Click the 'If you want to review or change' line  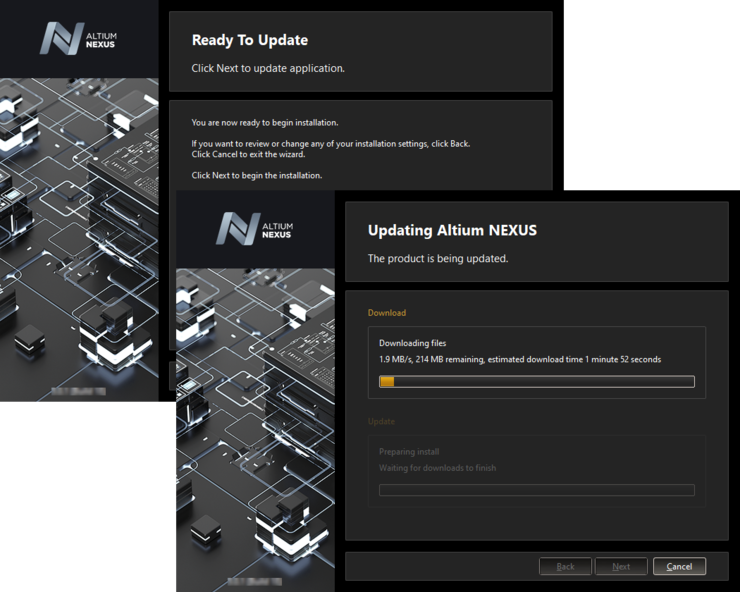click(331, 144)
